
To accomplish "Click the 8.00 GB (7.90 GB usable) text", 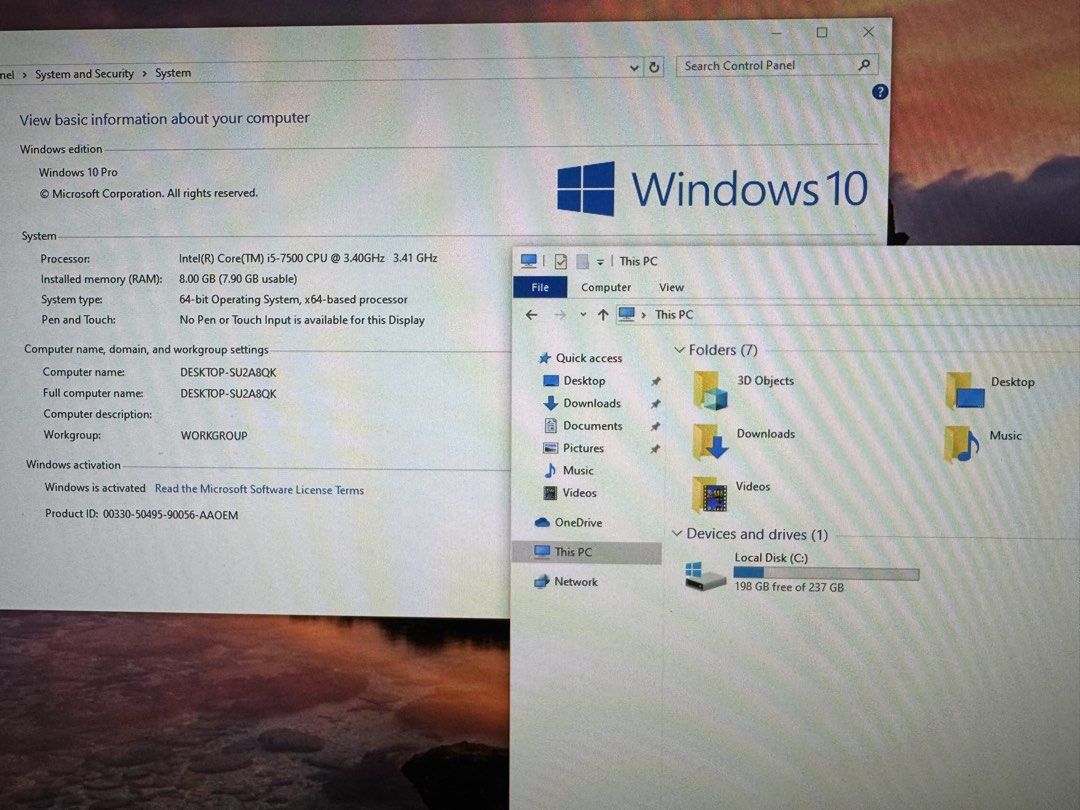I will click(238, 279).
